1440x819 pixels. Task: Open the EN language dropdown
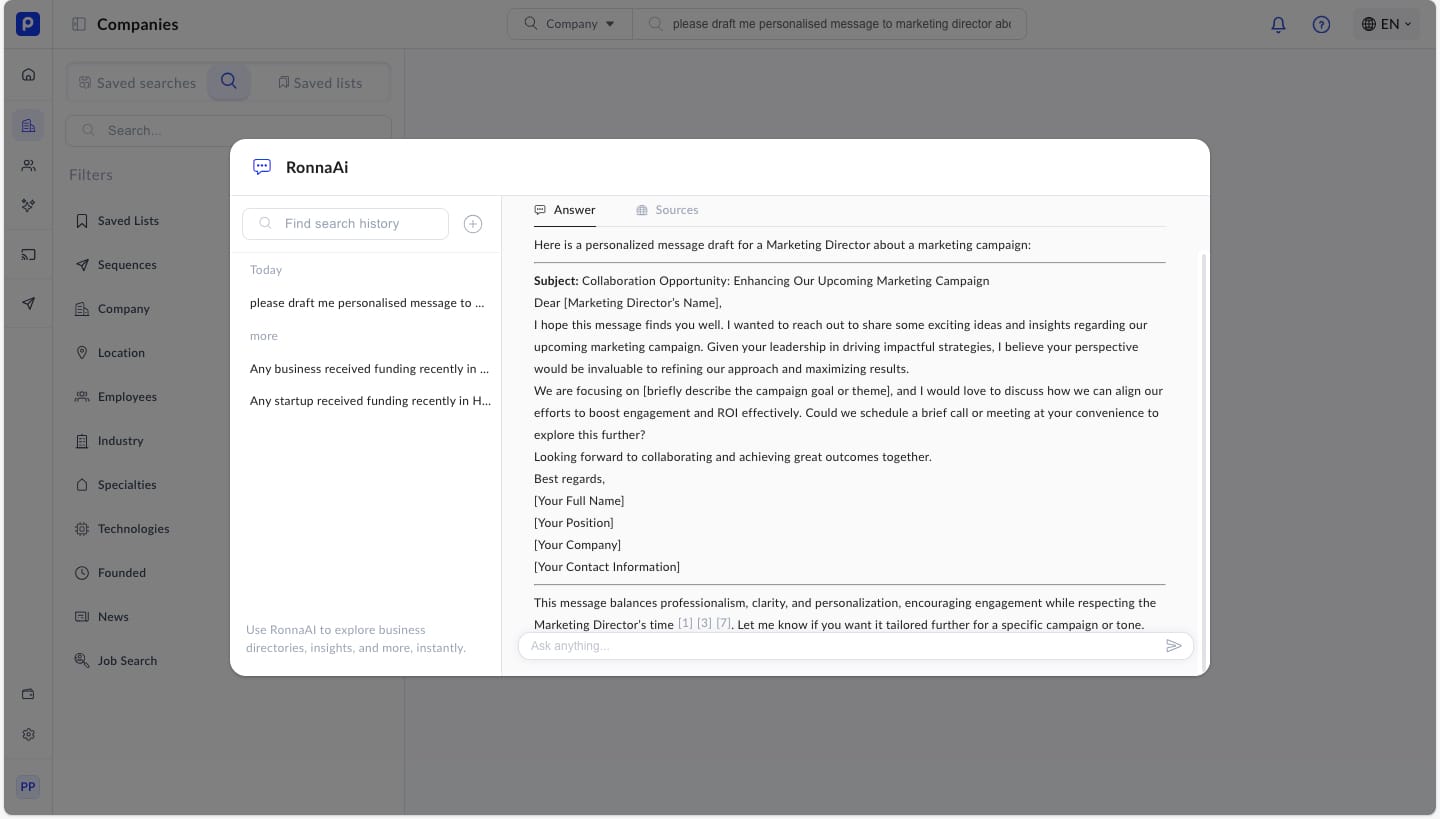coord(1386,24)
